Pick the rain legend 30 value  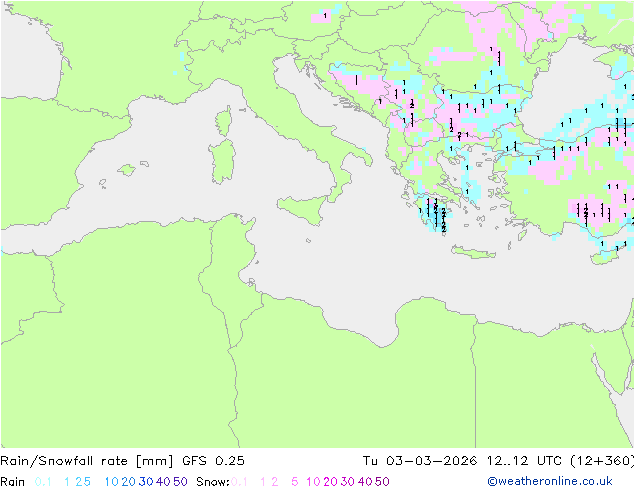click(x=146, y=482)
